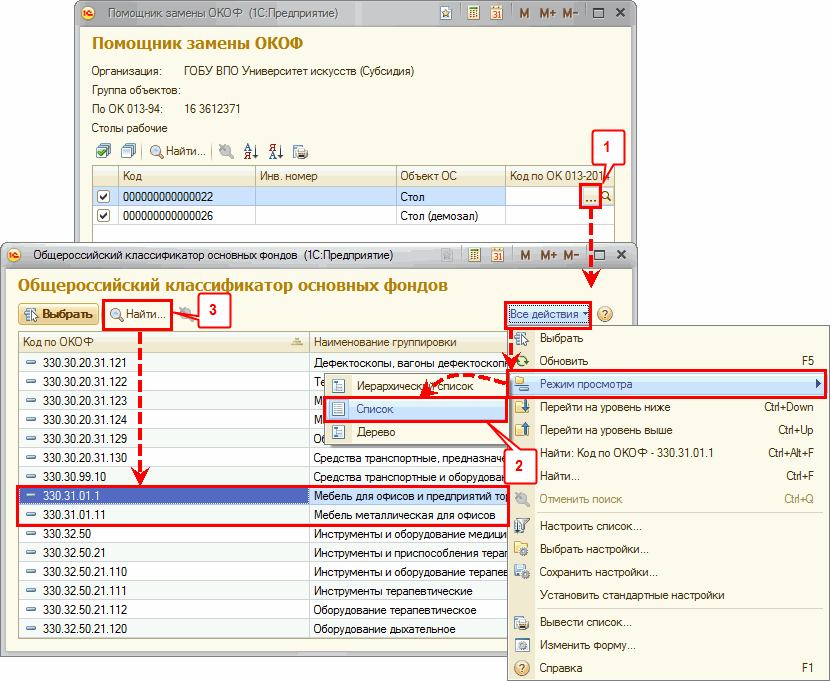
Task: Click the uncheck-all rows icon
Action: point(128,151)
